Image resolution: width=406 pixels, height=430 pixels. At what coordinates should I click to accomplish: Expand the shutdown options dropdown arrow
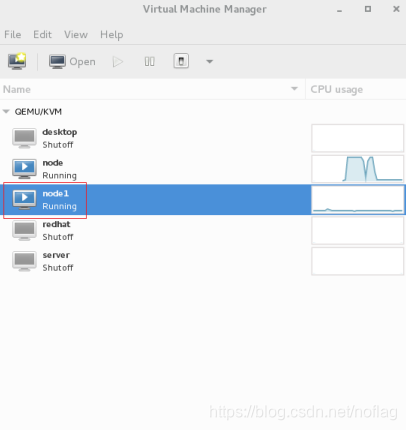[x=209, y=62]
